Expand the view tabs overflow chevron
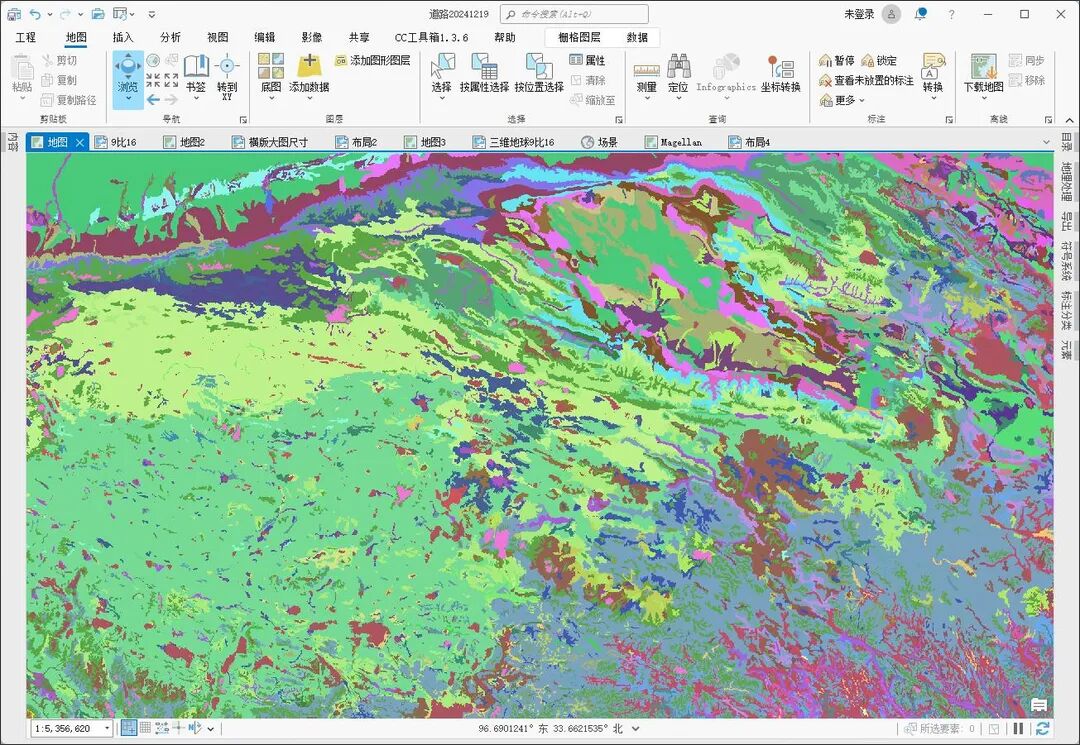Screen dimensions: 1080x745 (x=1046, y=143)
